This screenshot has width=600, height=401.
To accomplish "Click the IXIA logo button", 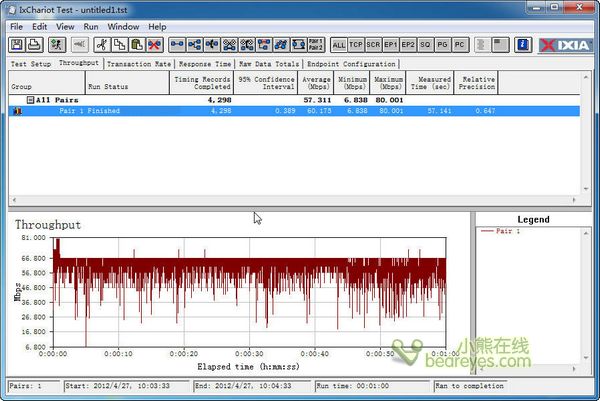I will tap(565, 45).
